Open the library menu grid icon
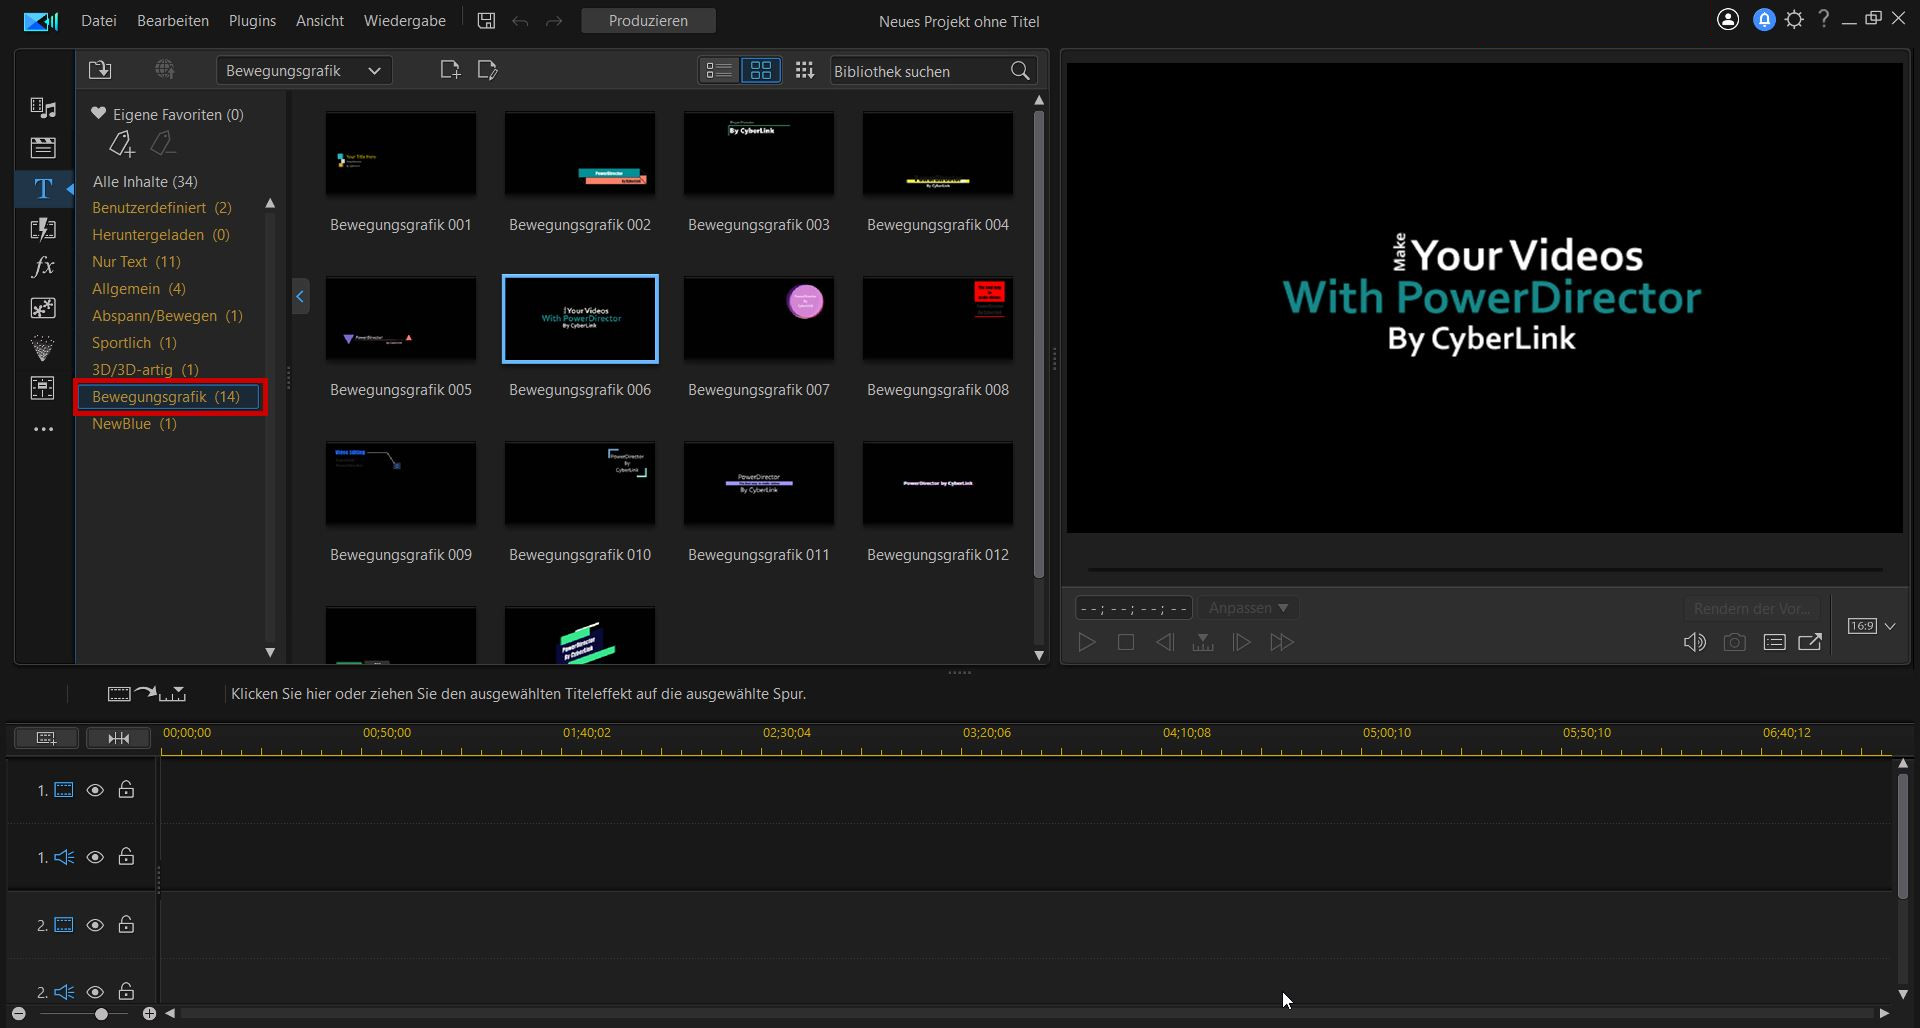This screenshot has width=1920, height=1028. pyautogui.click(x=804, y=70)
